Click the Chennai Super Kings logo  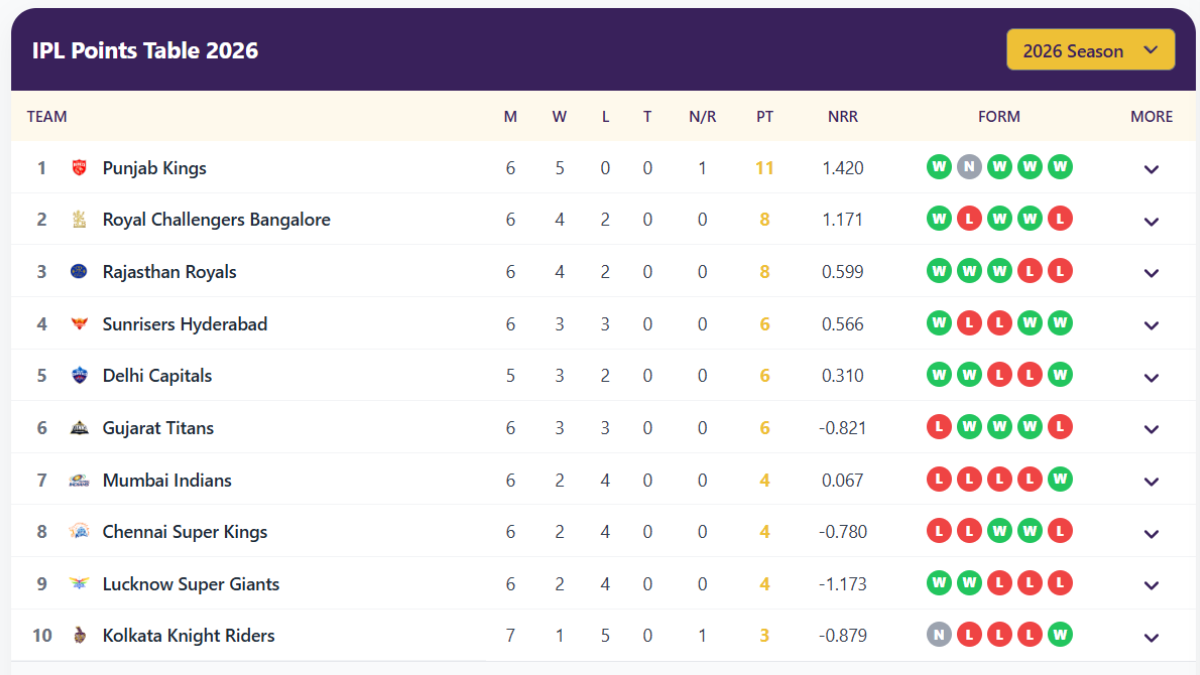pos(81,531)
